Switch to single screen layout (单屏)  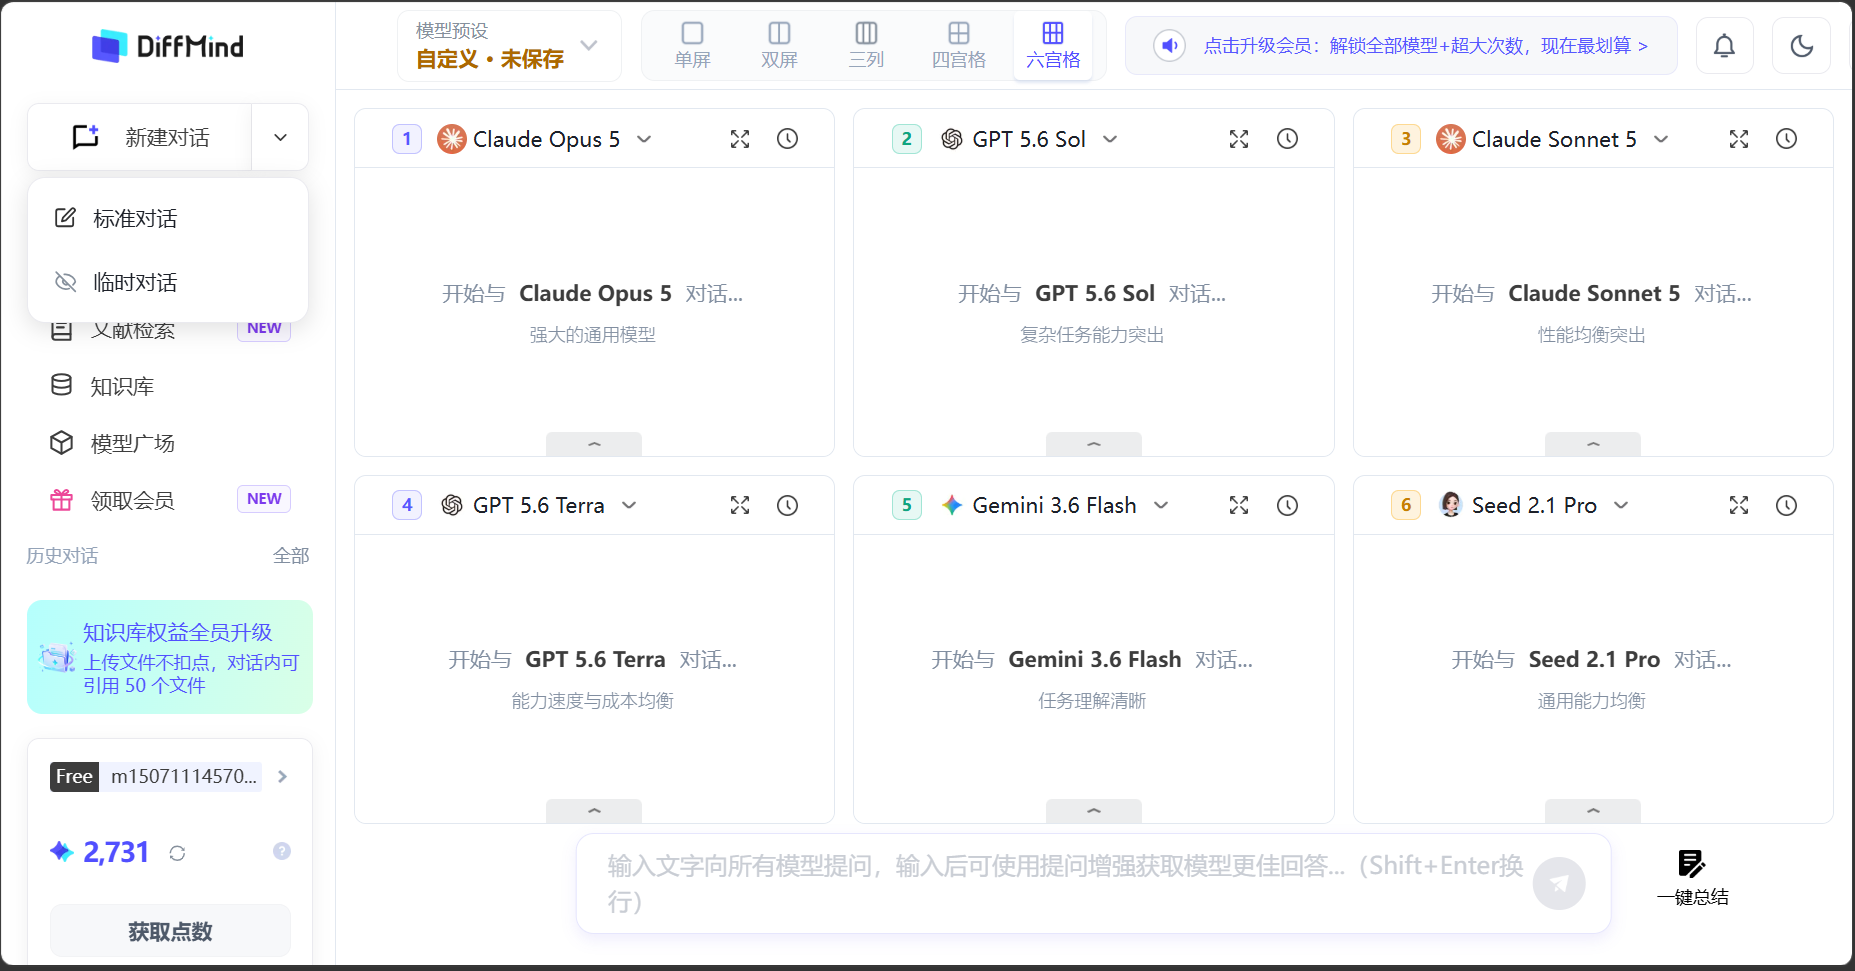click(692, 46)
